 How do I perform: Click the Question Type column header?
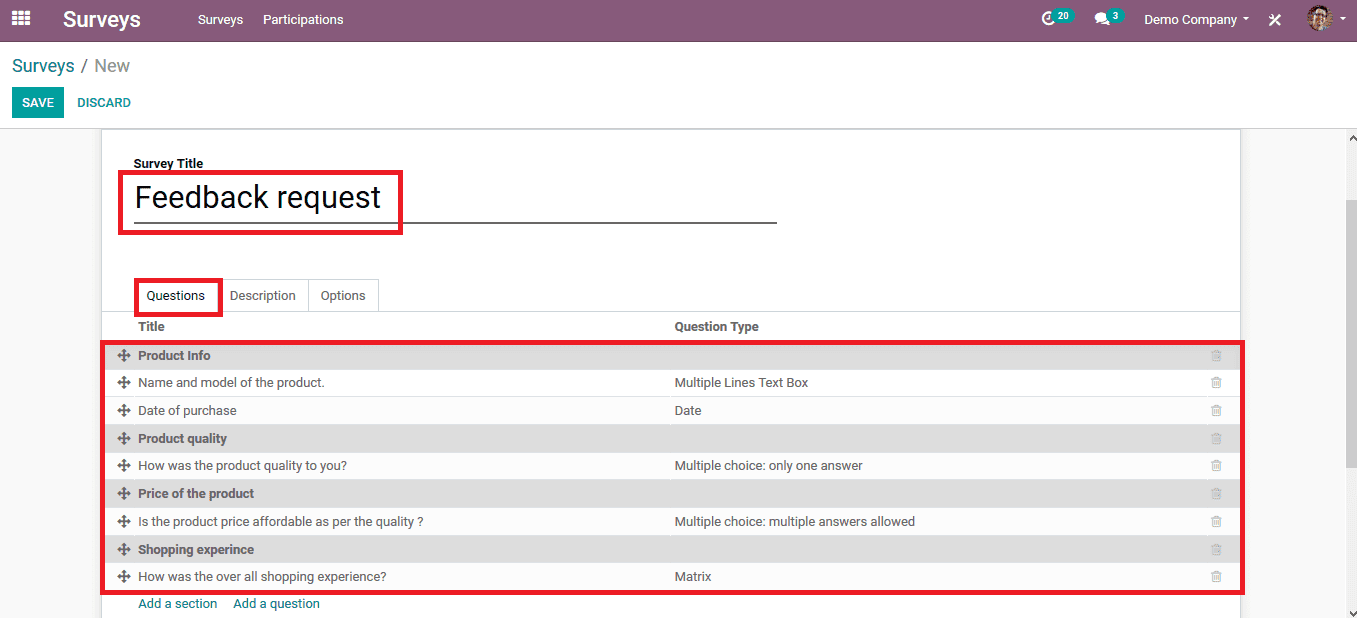click(716, 327)
